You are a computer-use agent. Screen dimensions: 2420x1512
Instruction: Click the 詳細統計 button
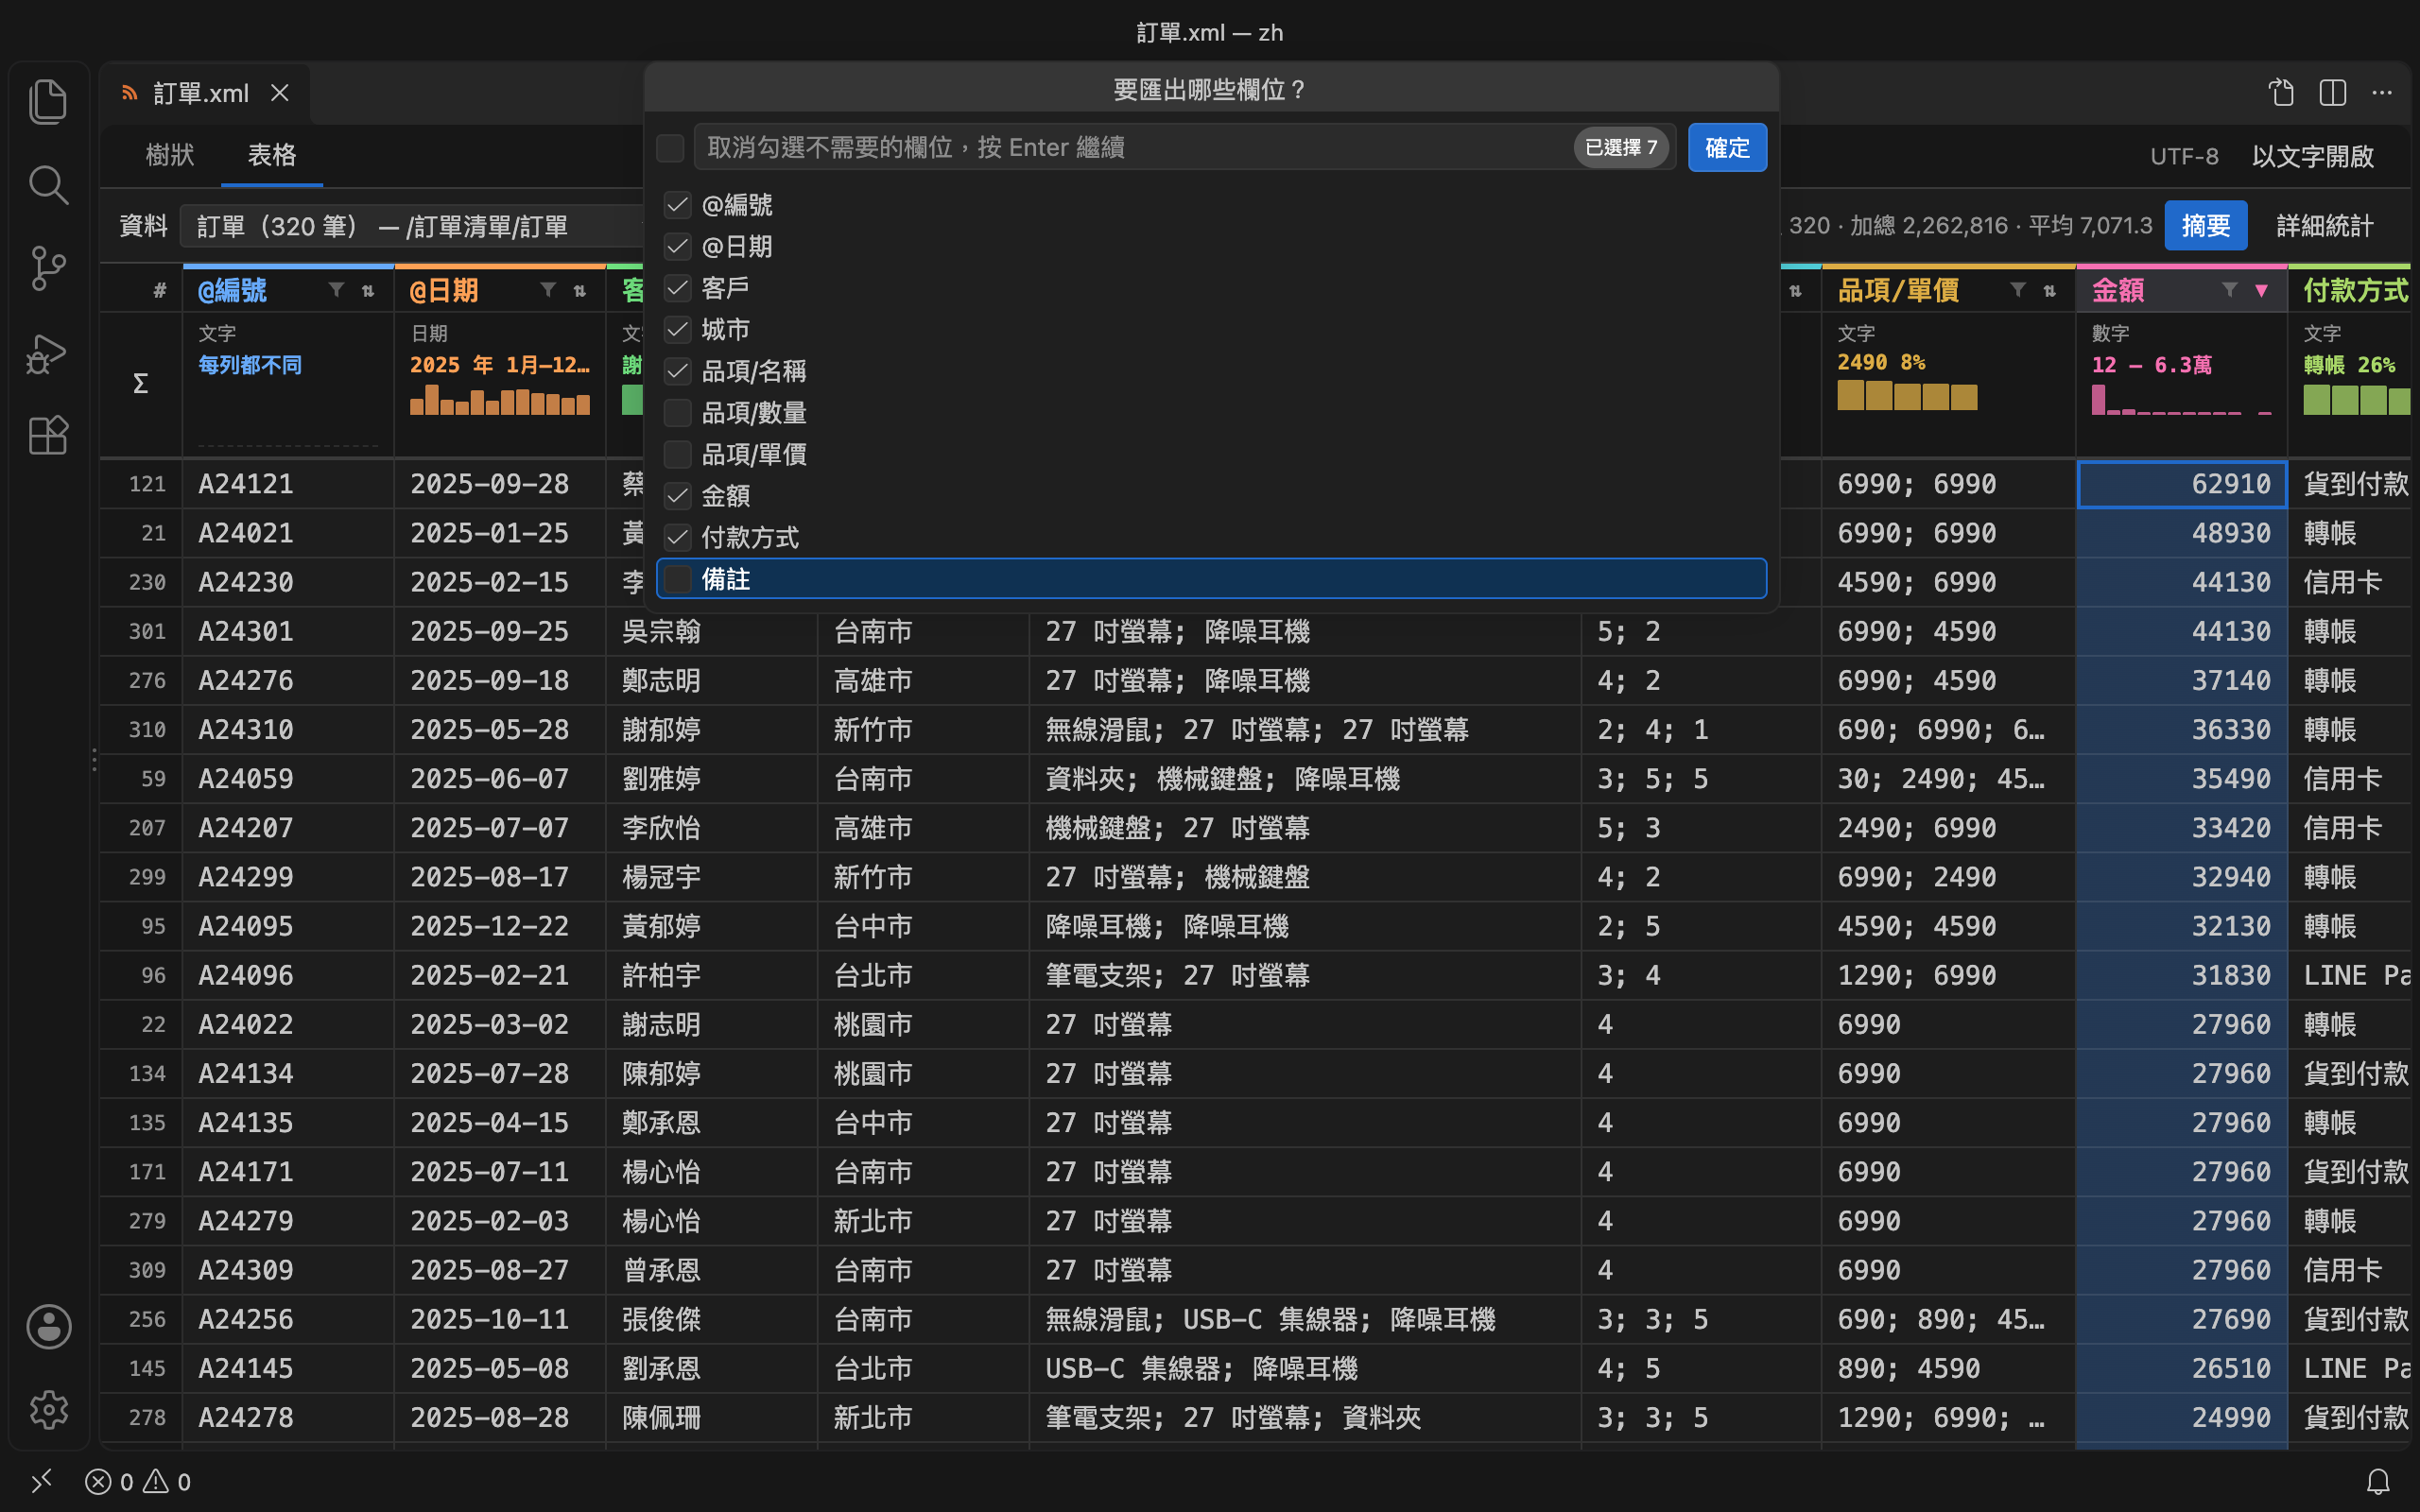pyautogui.click(x=2324, y=226)
